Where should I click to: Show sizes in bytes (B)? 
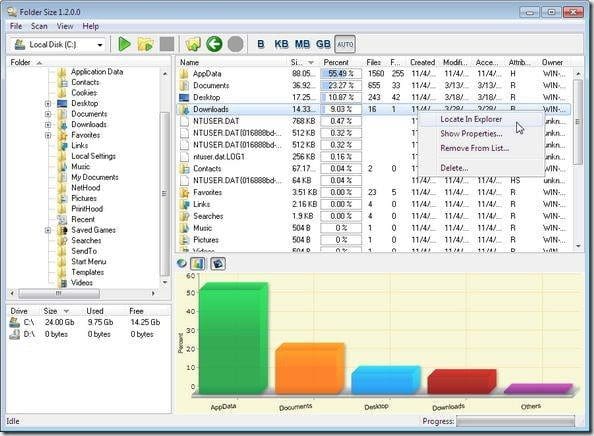(261, 44)
